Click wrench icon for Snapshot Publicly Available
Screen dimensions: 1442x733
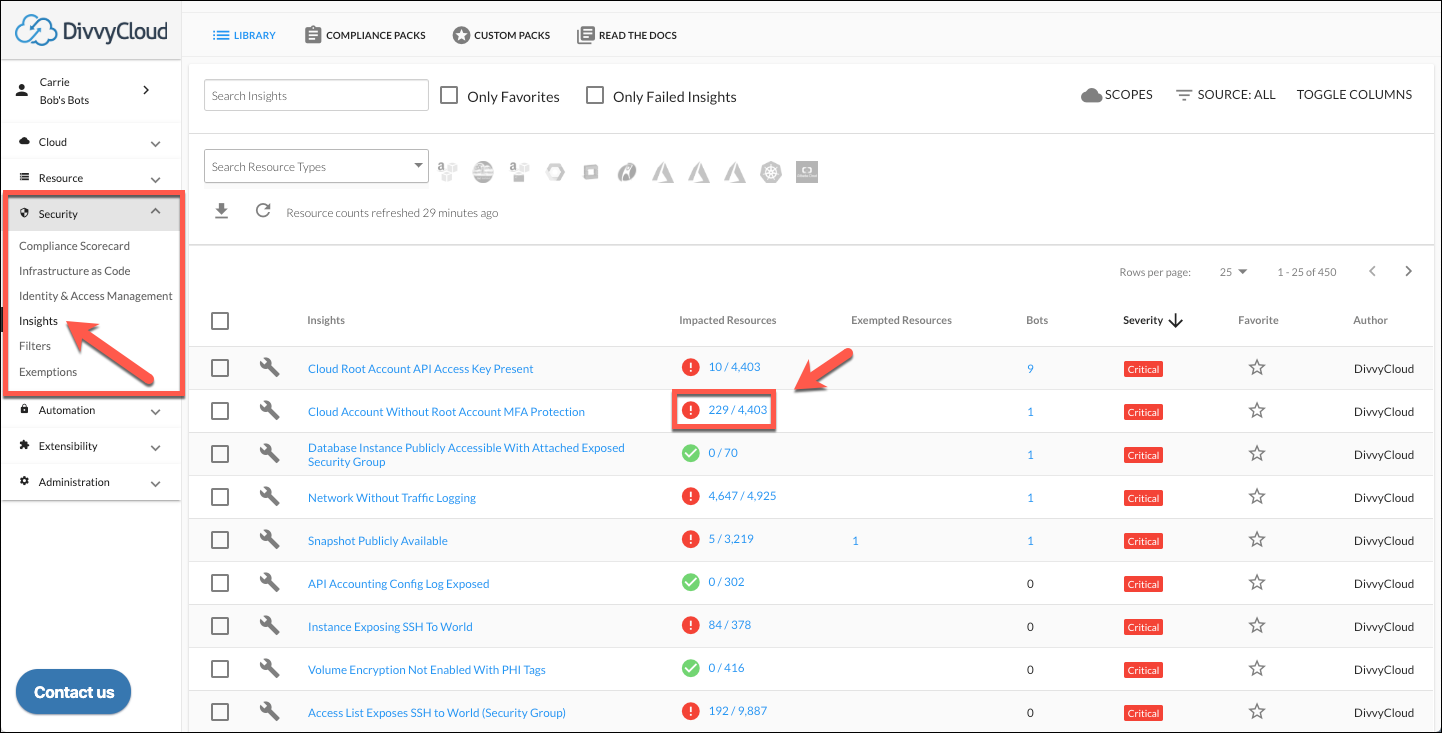pyautogui.click(x=269, y=540)
